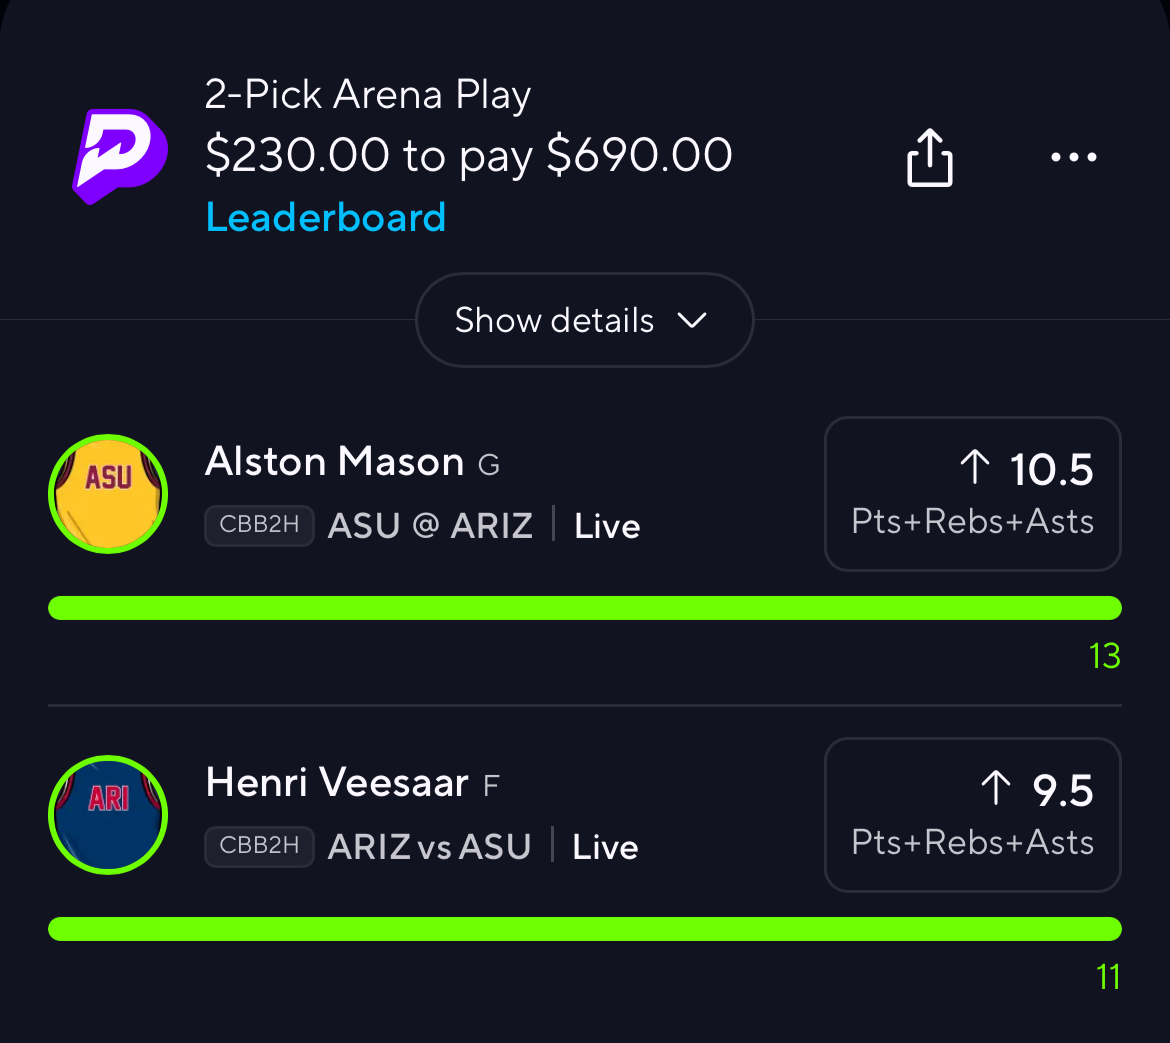Click the up arrow beside 10.5
This screenshot has width=1170, height=1043.
coord(974,468)
